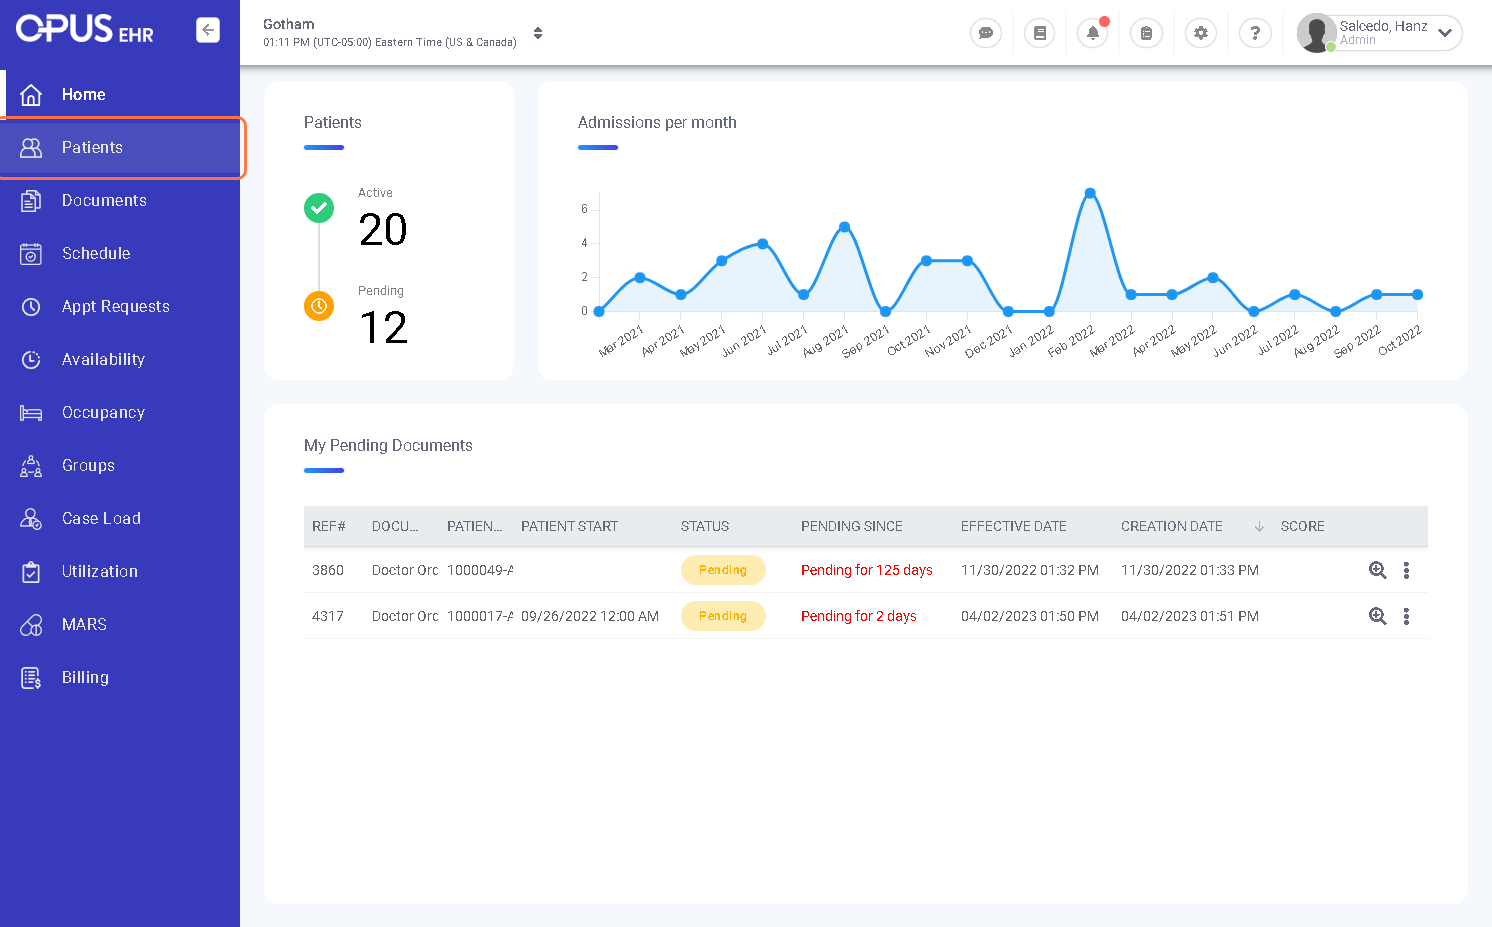This screenshot has width=1492, height=927.
Task: Click "Pending for 2 days" text
Action: pyautogui.click(x=859, y=616)
